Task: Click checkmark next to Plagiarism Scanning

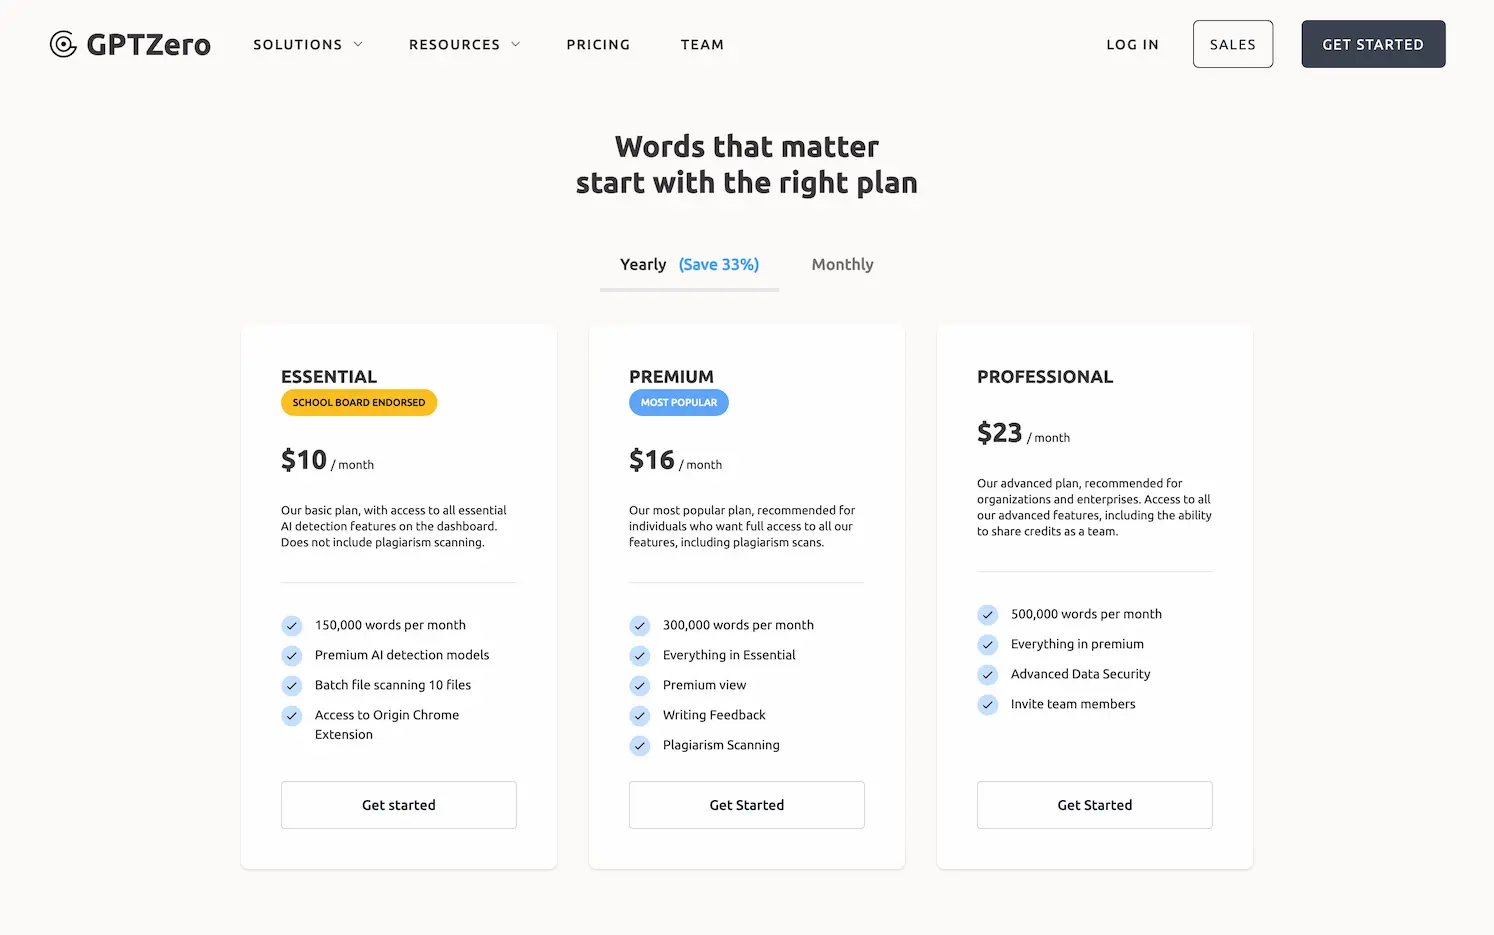Action: click(x=639, y=745)
